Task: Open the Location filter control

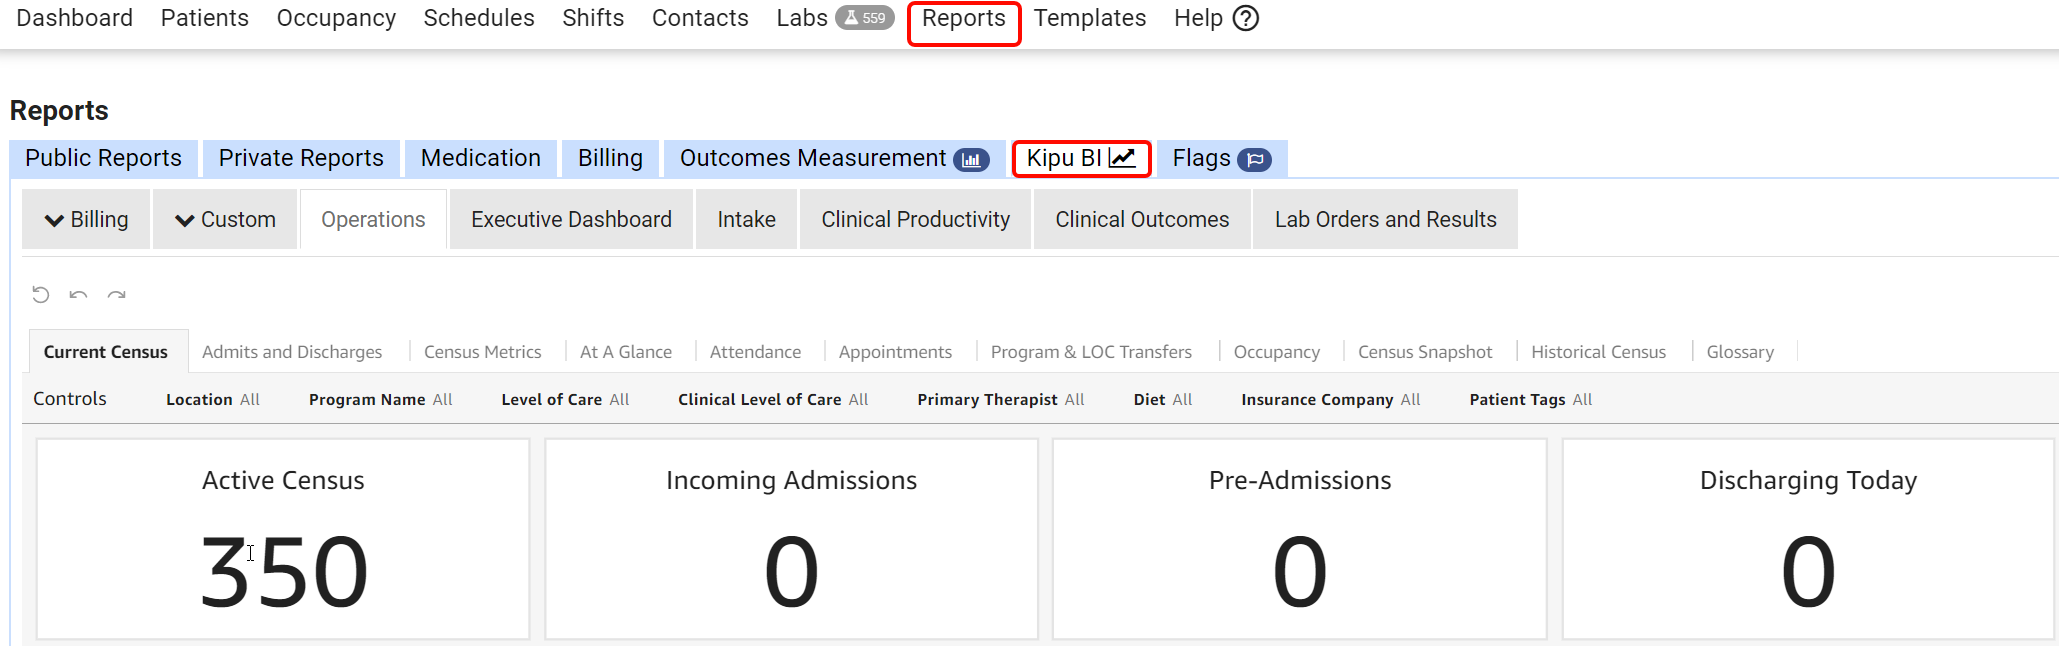Action: pyautogui.click(x=213, y=399)
